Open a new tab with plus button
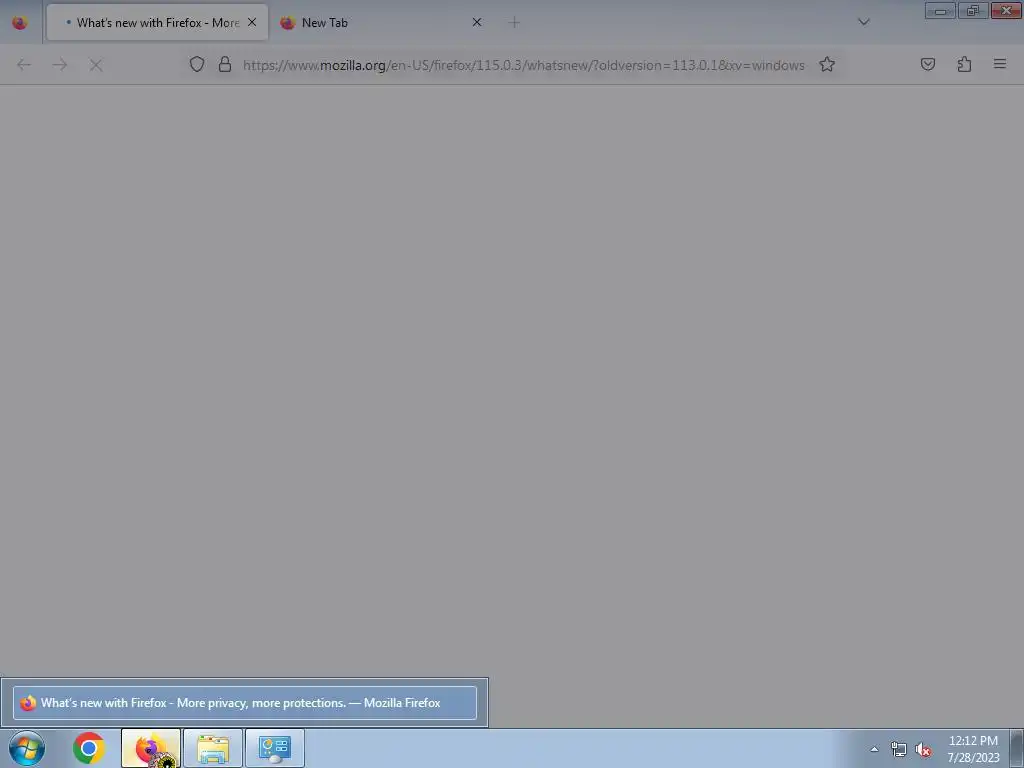This screenshot has width=1024, height=768. coord(514,23)
